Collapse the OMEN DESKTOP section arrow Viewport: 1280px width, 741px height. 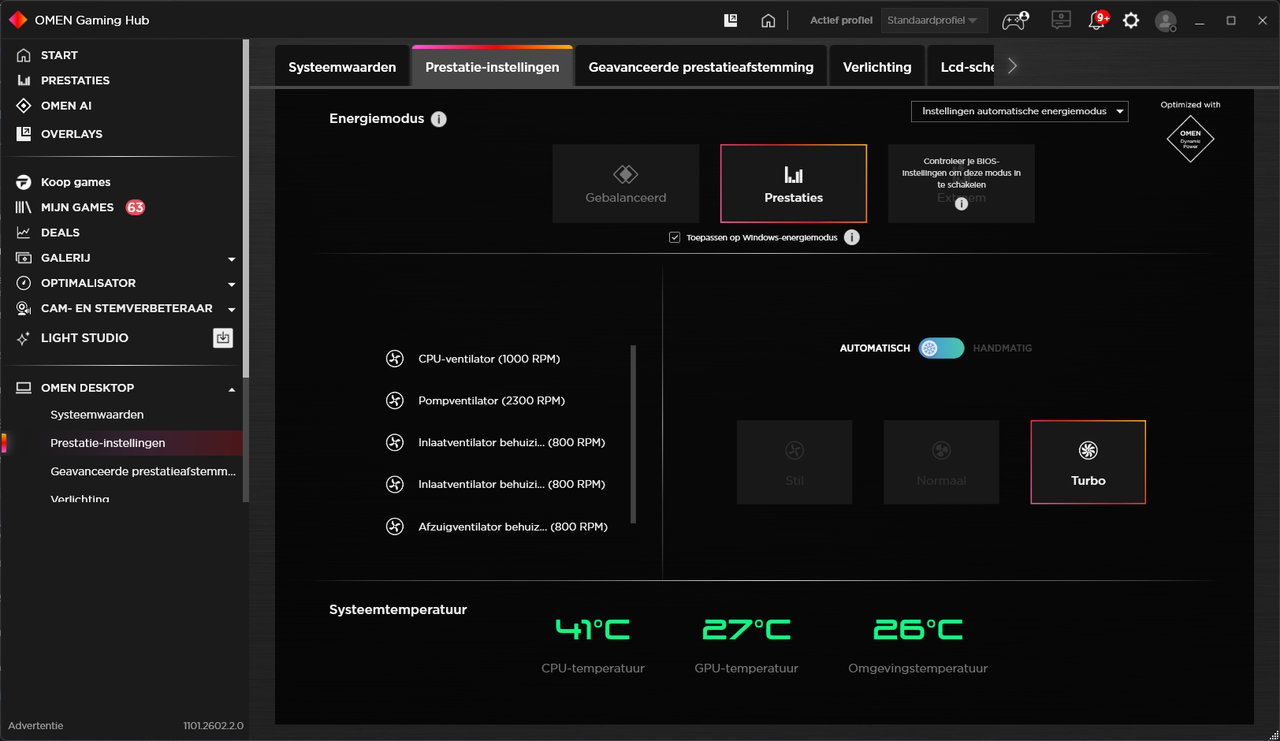click(232, 389)
